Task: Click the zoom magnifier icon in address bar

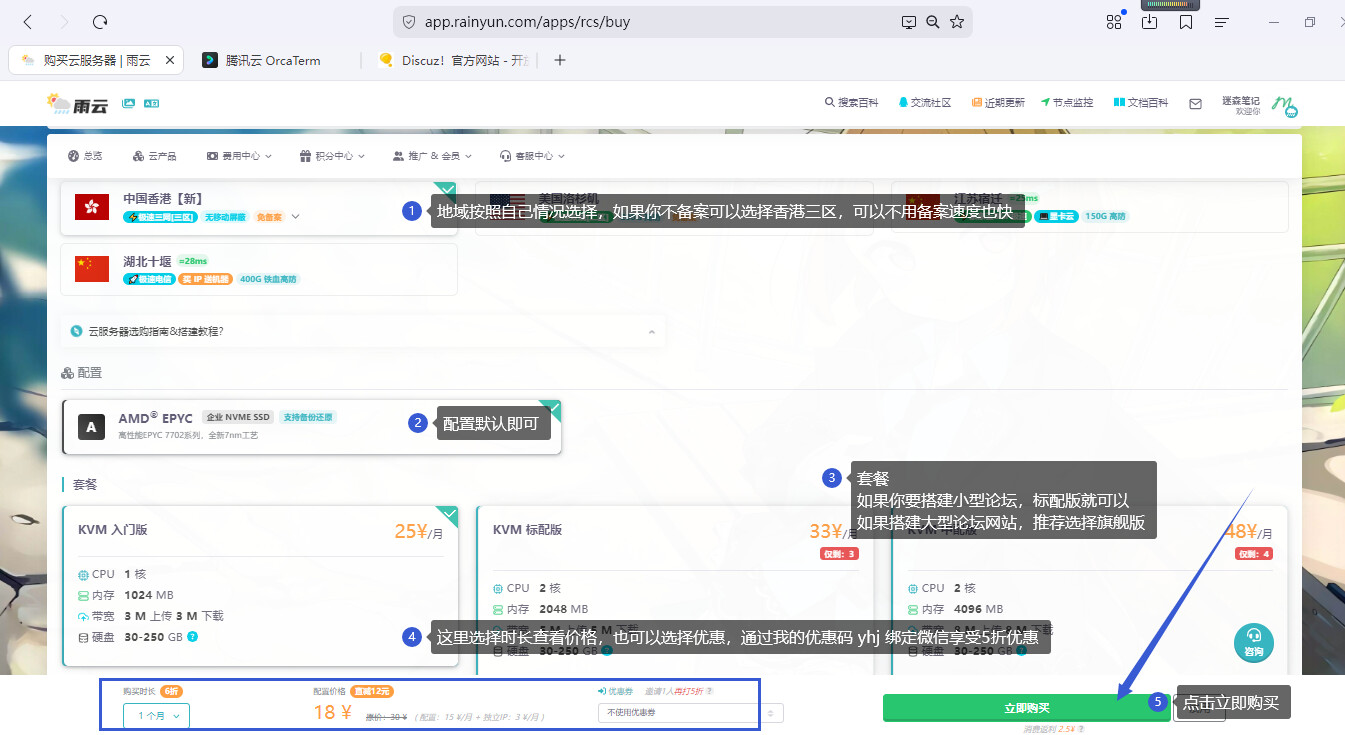Action: pos(933,22)
